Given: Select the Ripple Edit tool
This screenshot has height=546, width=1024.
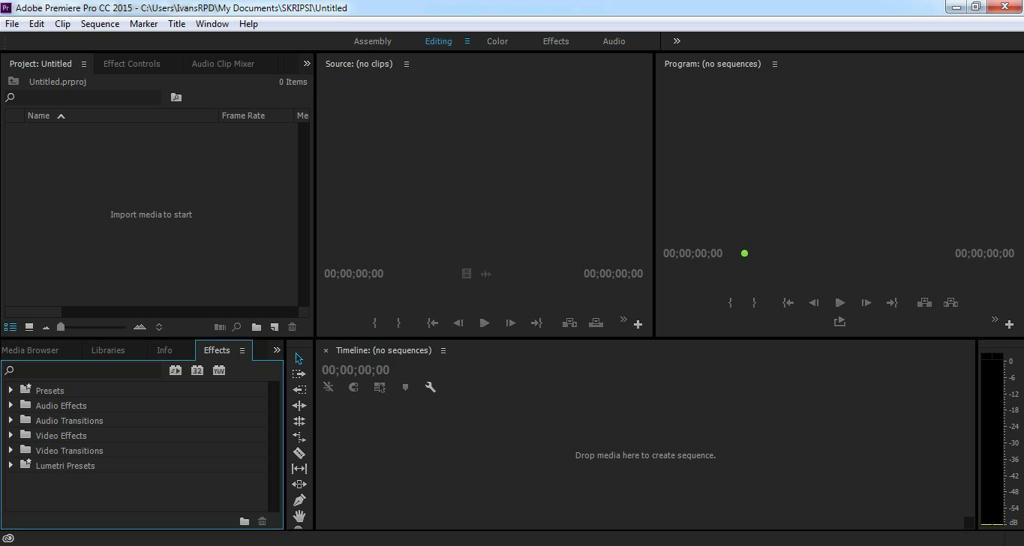Looking at the screenshot, I should coord(299,406).
